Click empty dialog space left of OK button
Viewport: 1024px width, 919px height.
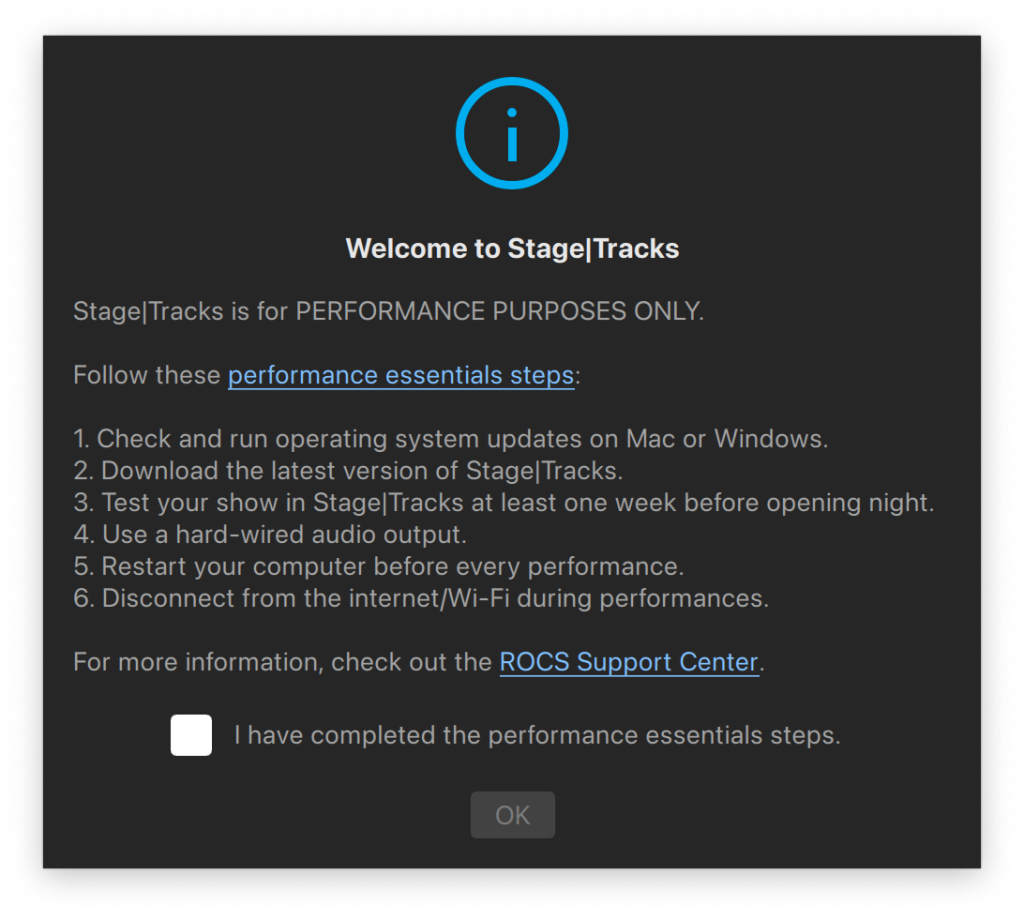(300, 815)
